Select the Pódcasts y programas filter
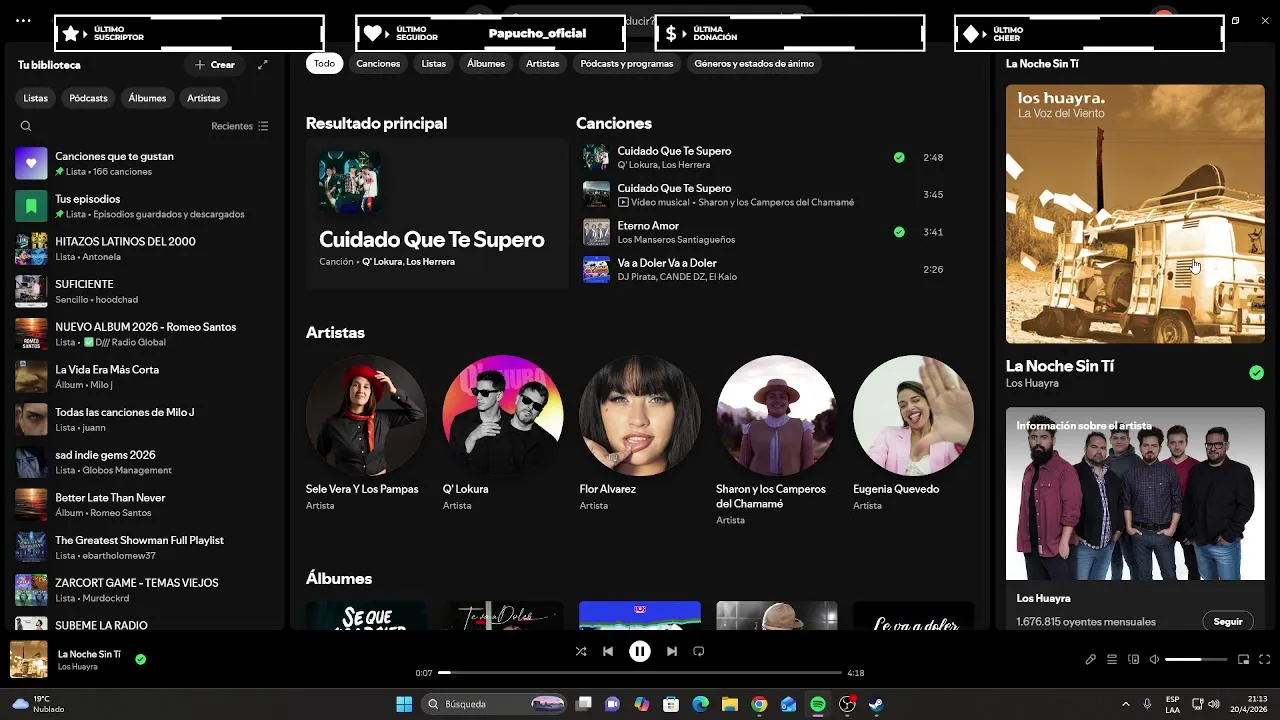Screen dimensions: 1280x720 (x=627, y=63)
